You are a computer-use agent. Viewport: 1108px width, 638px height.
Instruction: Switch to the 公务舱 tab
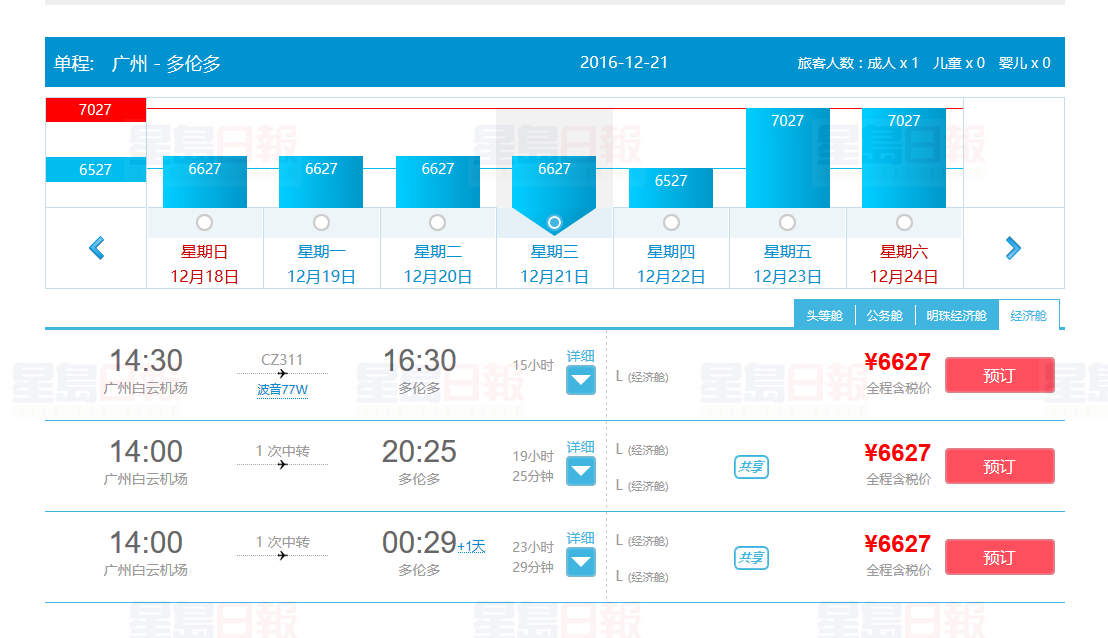click(884, 315)
